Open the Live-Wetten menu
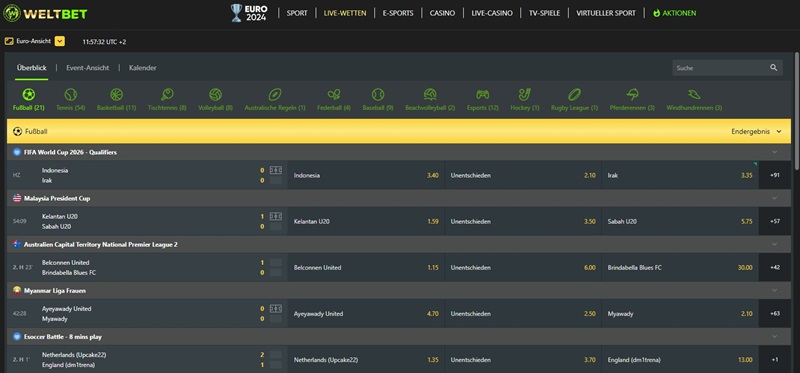 (345, 13)
